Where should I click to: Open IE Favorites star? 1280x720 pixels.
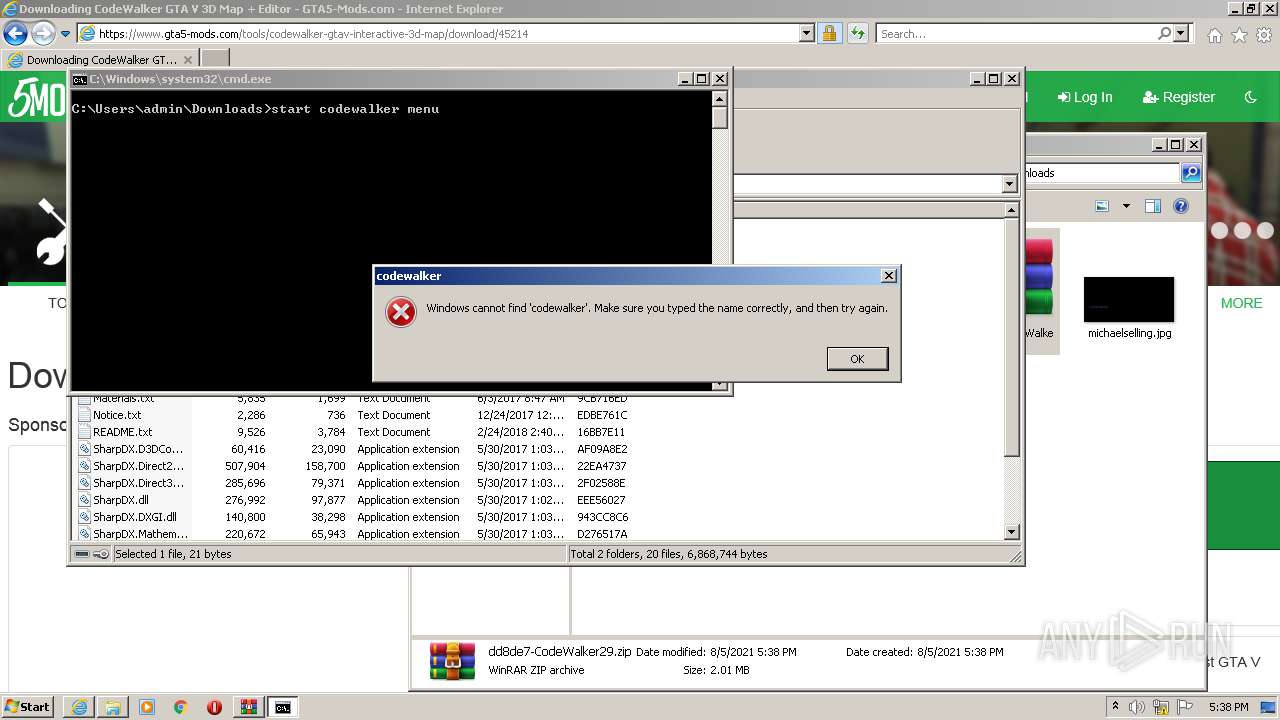1239,35
